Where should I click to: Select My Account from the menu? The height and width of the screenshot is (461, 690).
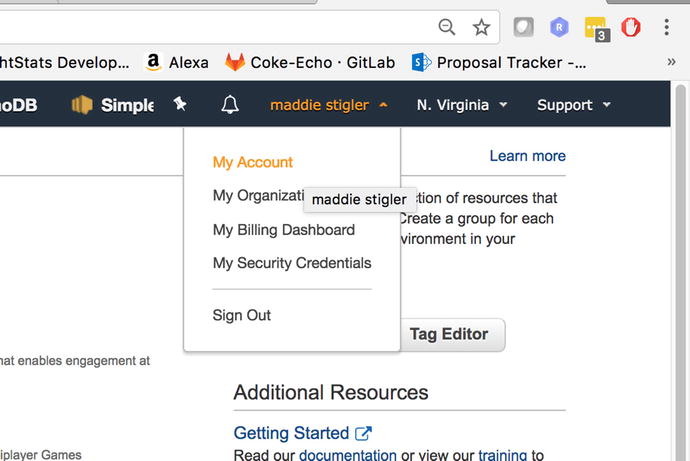[253, 162]
